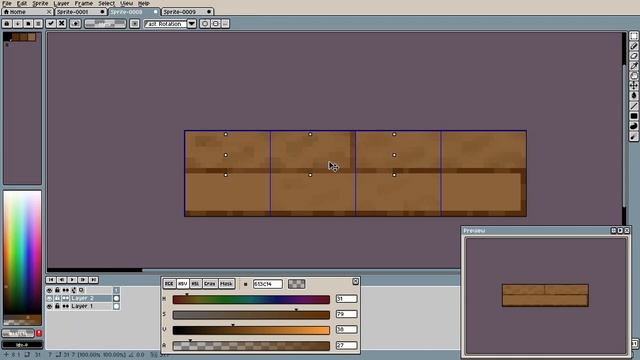Select the Eyedropper tool
Viewport: 640px width, 360px height.
tap(633, 66)
